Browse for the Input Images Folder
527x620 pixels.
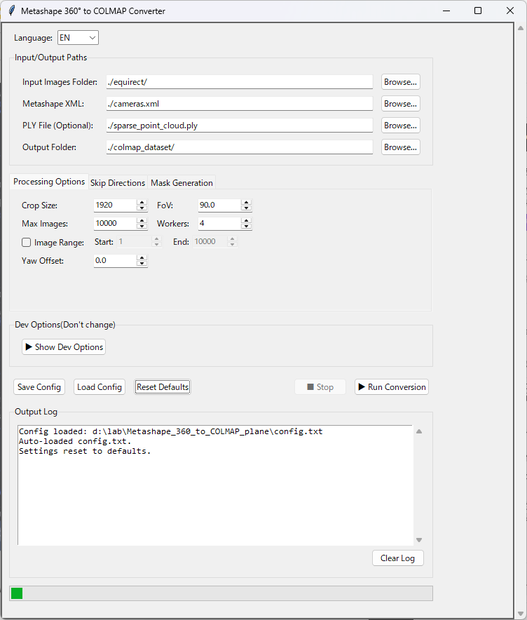(400, 82)
